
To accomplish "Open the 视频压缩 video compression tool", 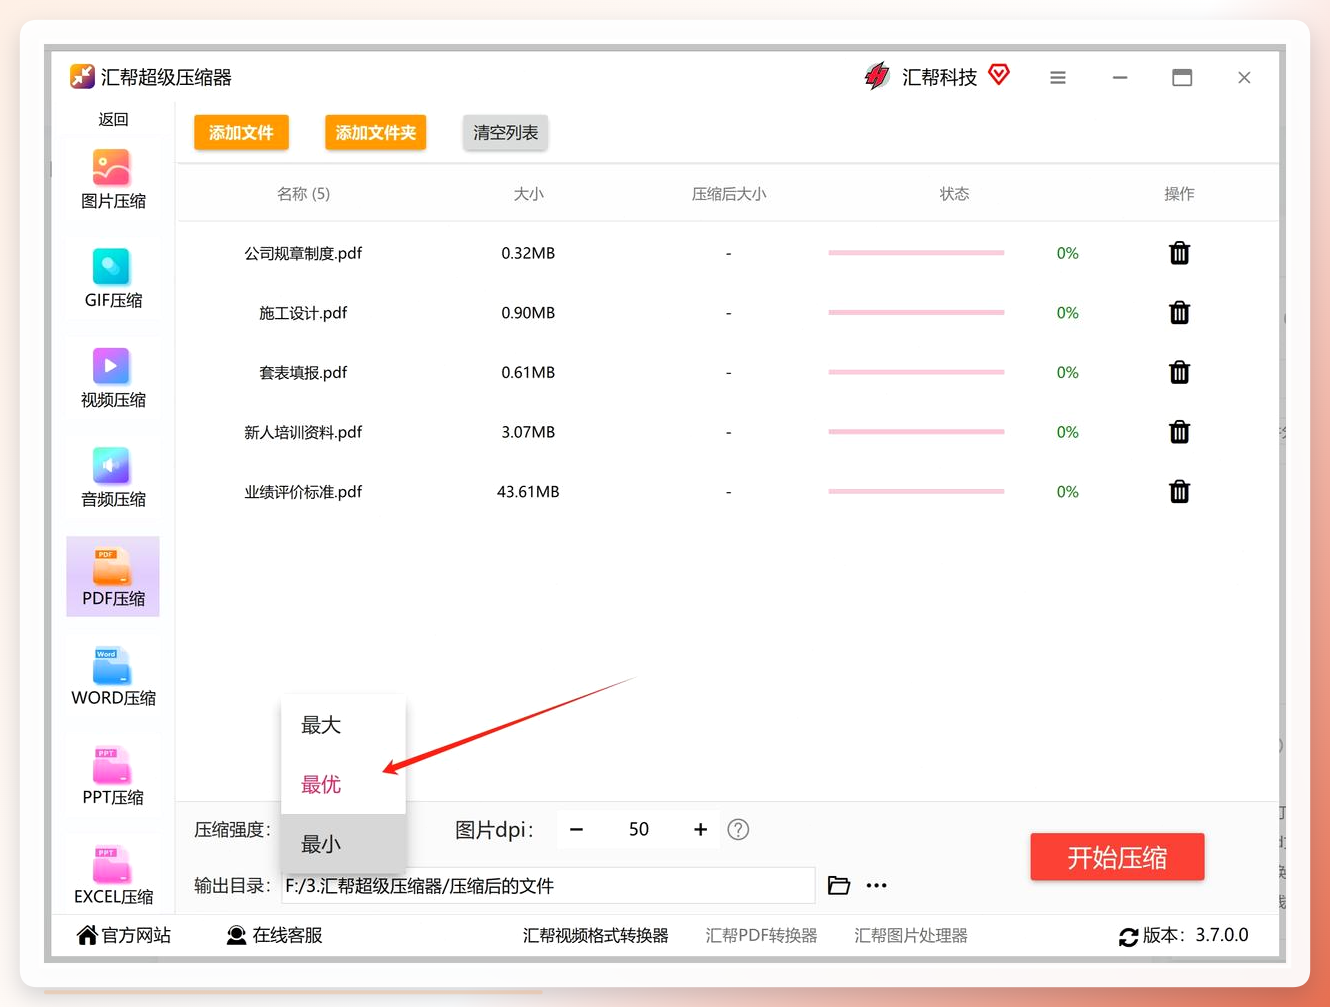I will pyautogui.click(x=113, y=379).
